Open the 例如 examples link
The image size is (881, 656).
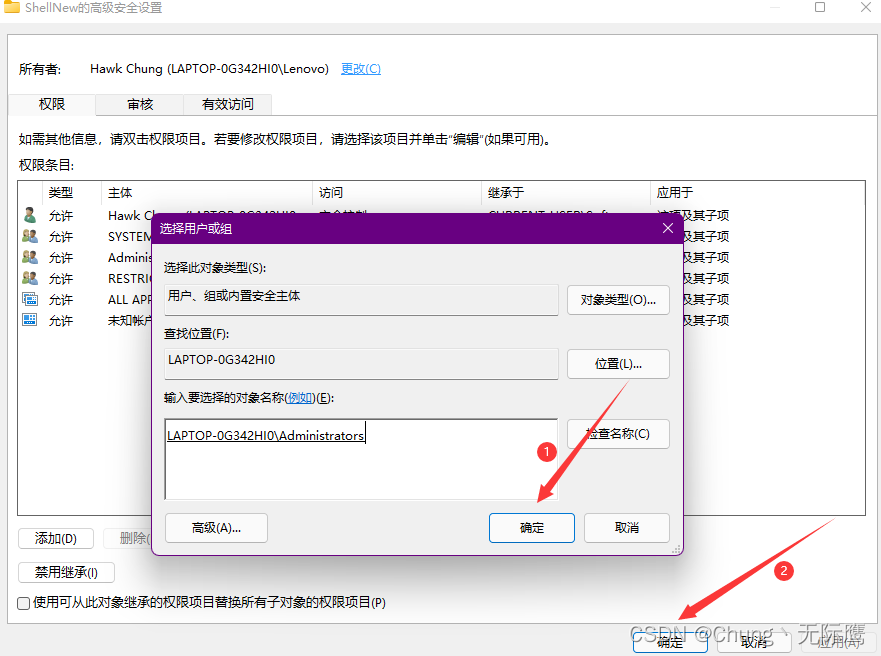(x=299, y=398)
